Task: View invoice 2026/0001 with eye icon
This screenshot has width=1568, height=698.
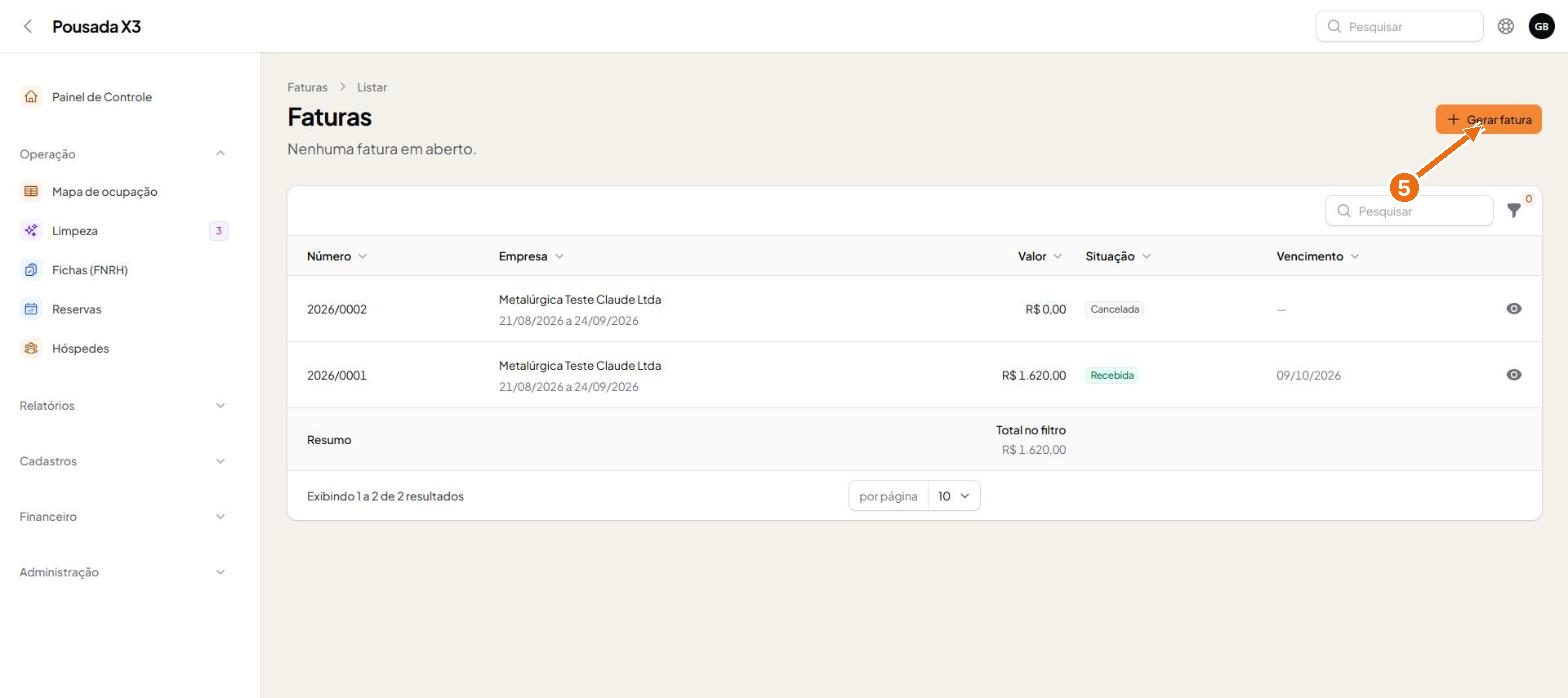Action: pos(1514,375)
